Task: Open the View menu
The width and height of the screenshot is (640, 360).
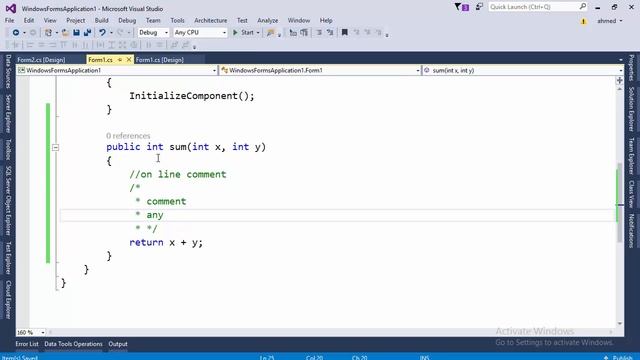Action: pos(50,20)
